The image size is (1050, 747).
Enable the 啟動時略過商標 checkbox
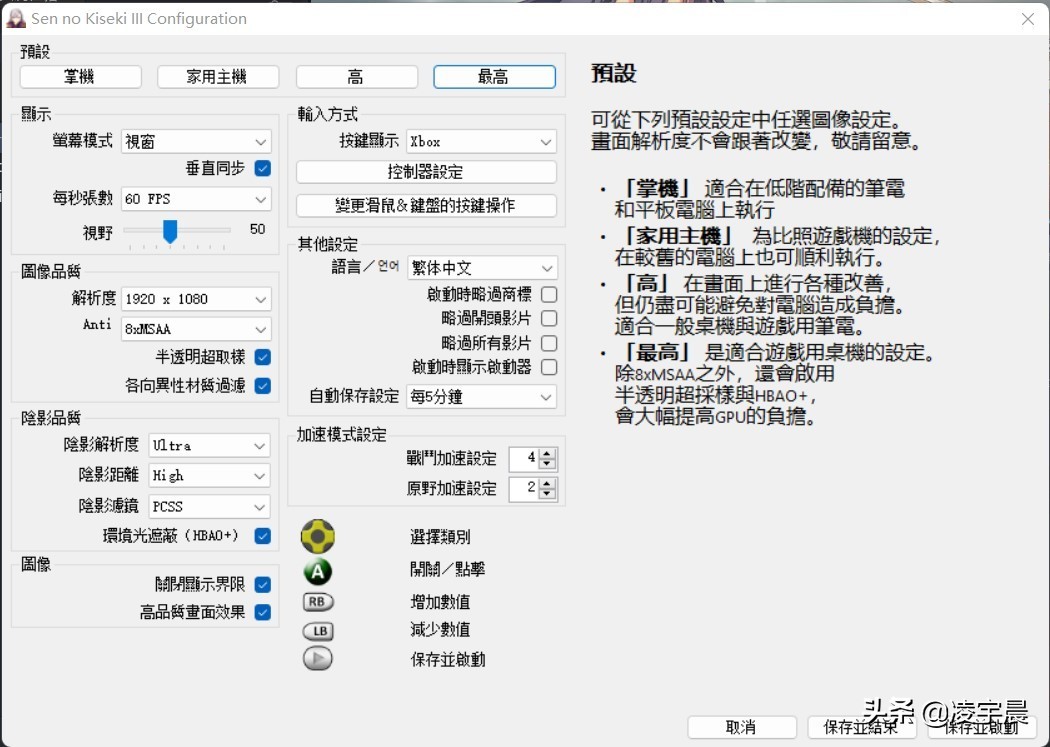549,295
